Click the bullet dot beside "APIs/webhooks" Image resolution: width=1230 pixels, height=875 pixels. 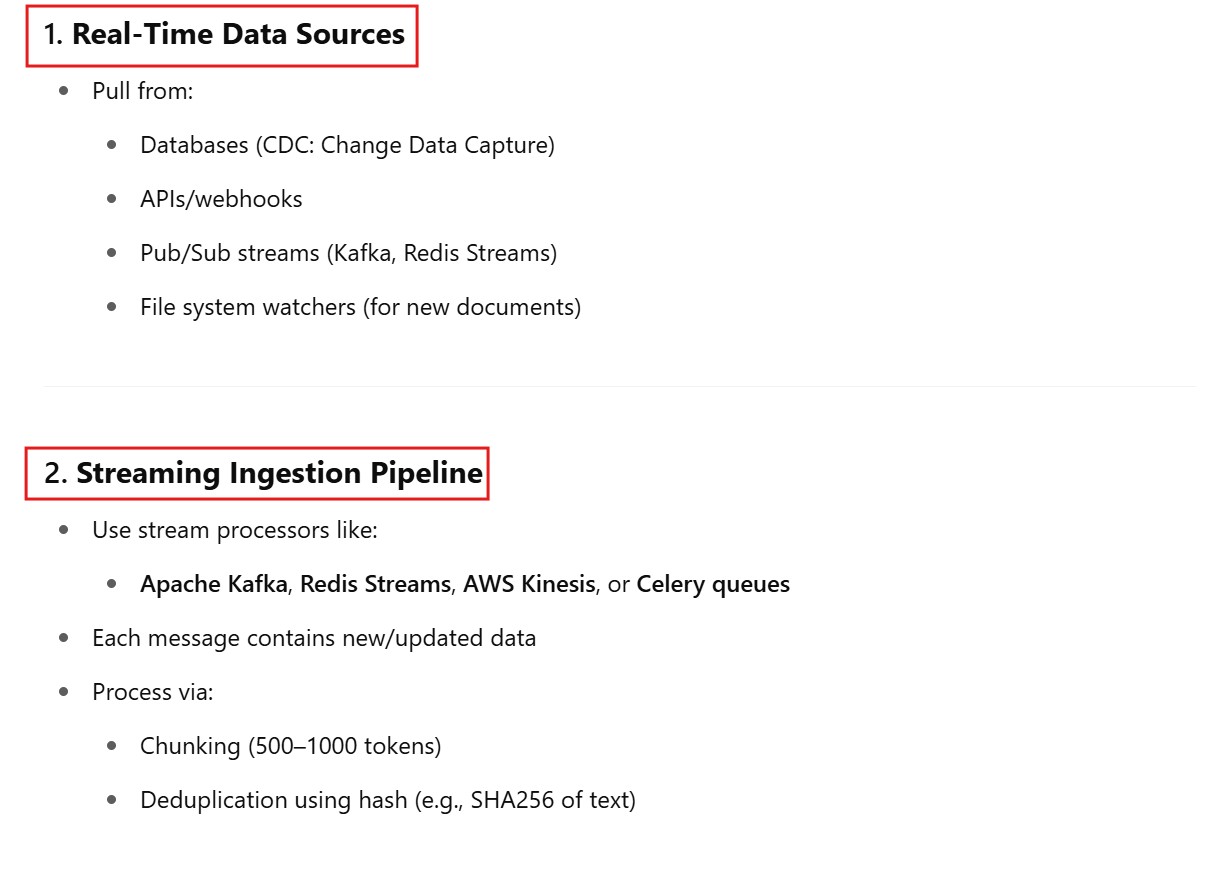(112, 199)
